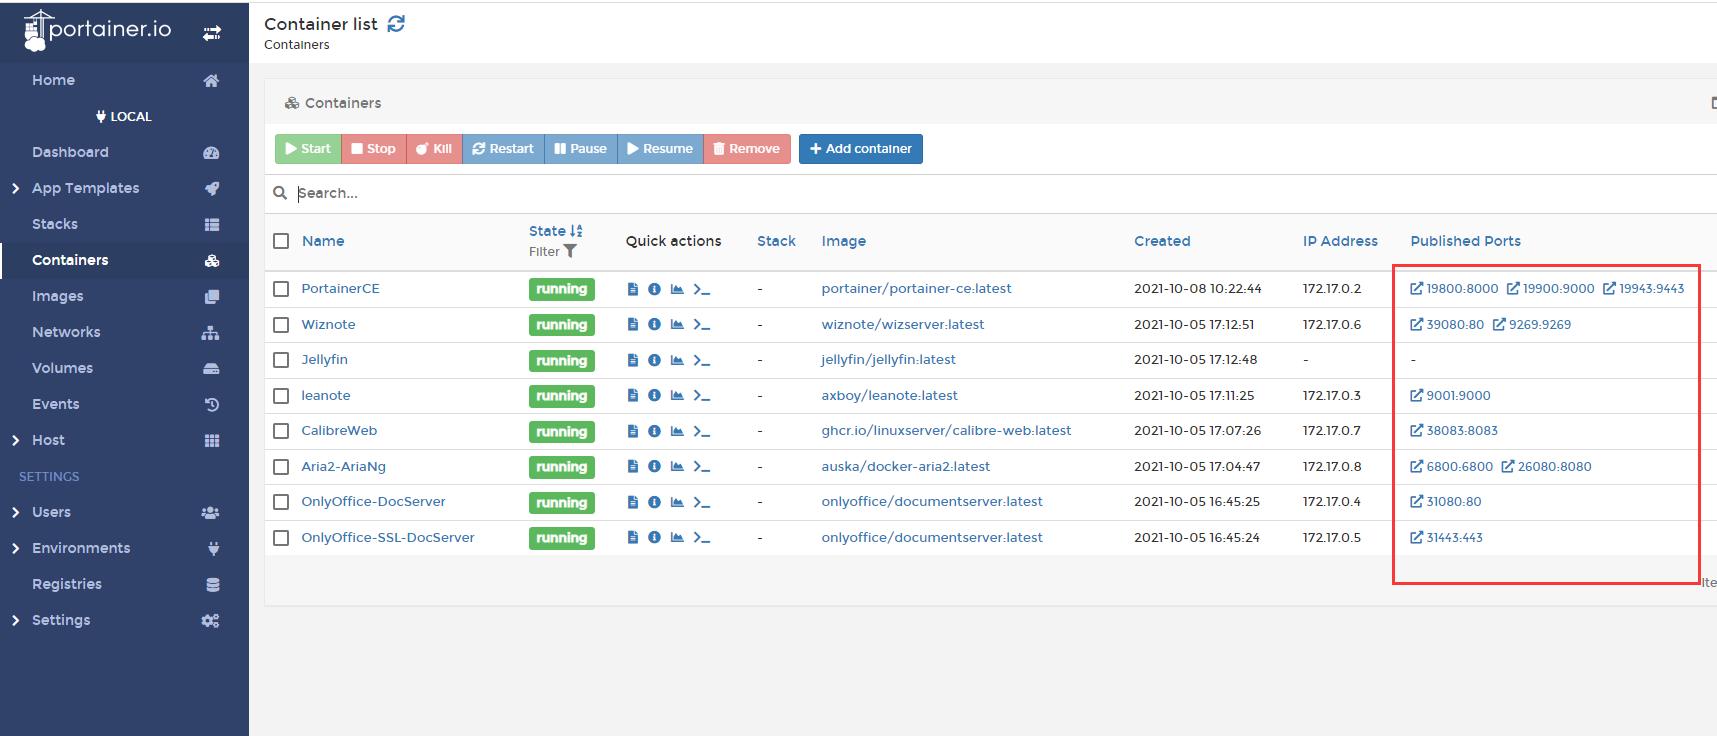The image size is (1717, 736).
Task: Open logs icon for Aria2-AriaNg
Action: 632,467
